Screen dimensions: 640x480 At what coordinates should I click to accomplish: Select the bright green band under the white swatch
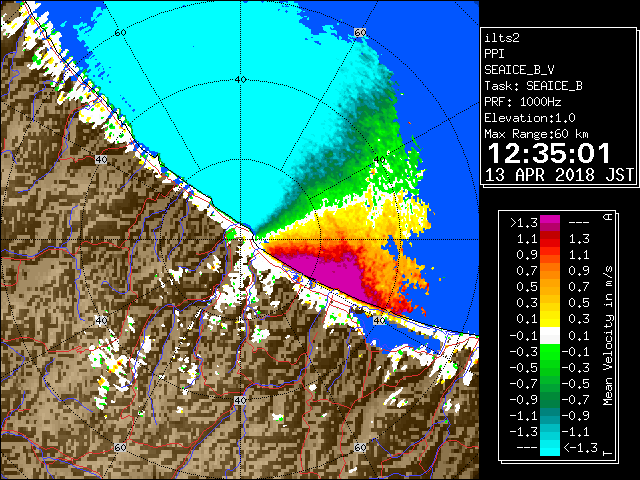550,352
